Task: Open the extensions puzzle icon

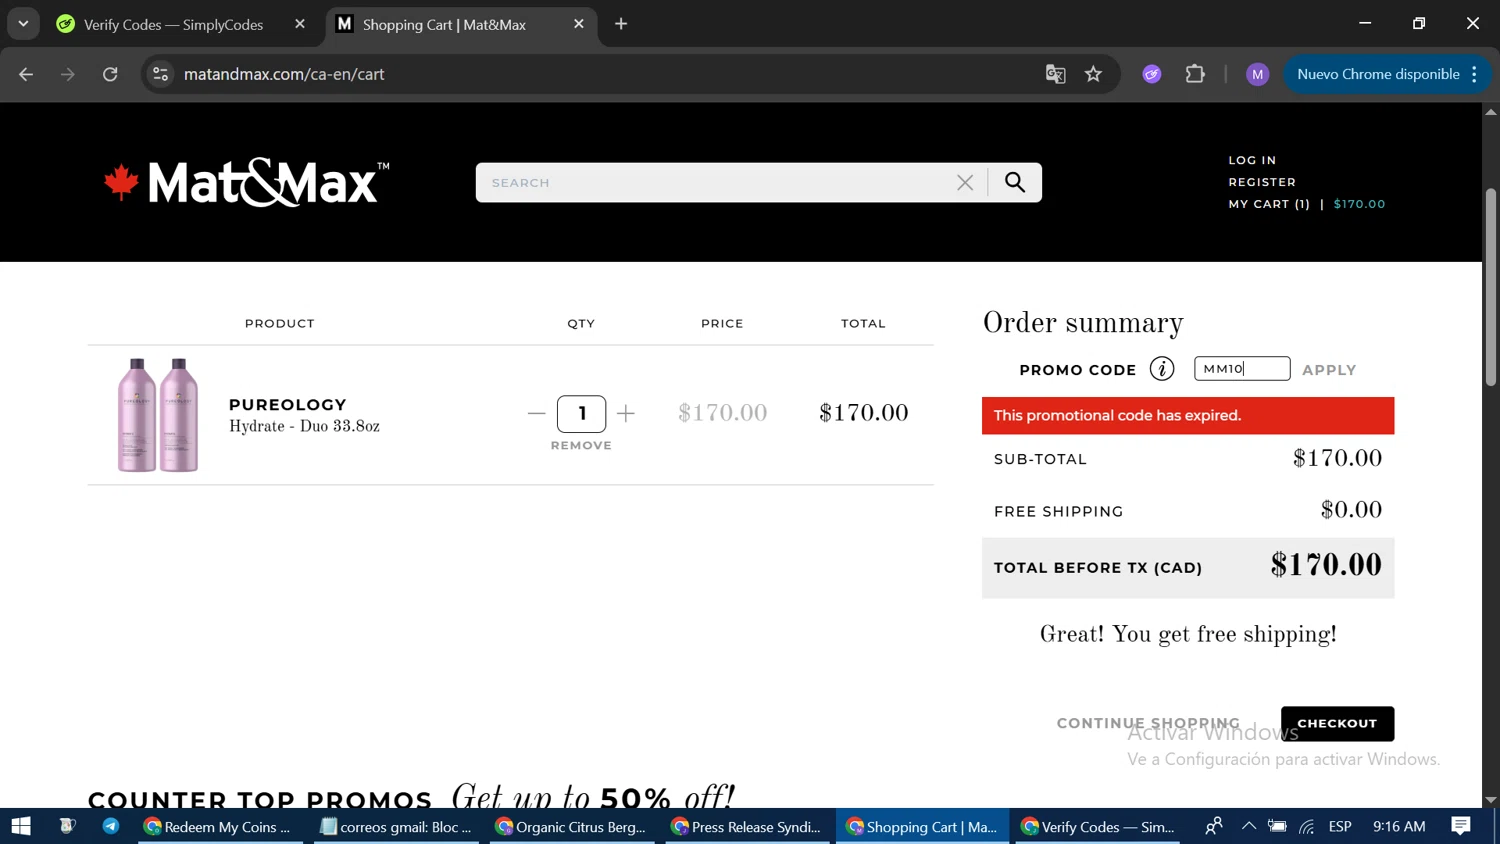Action: (x=1195, y=74)
